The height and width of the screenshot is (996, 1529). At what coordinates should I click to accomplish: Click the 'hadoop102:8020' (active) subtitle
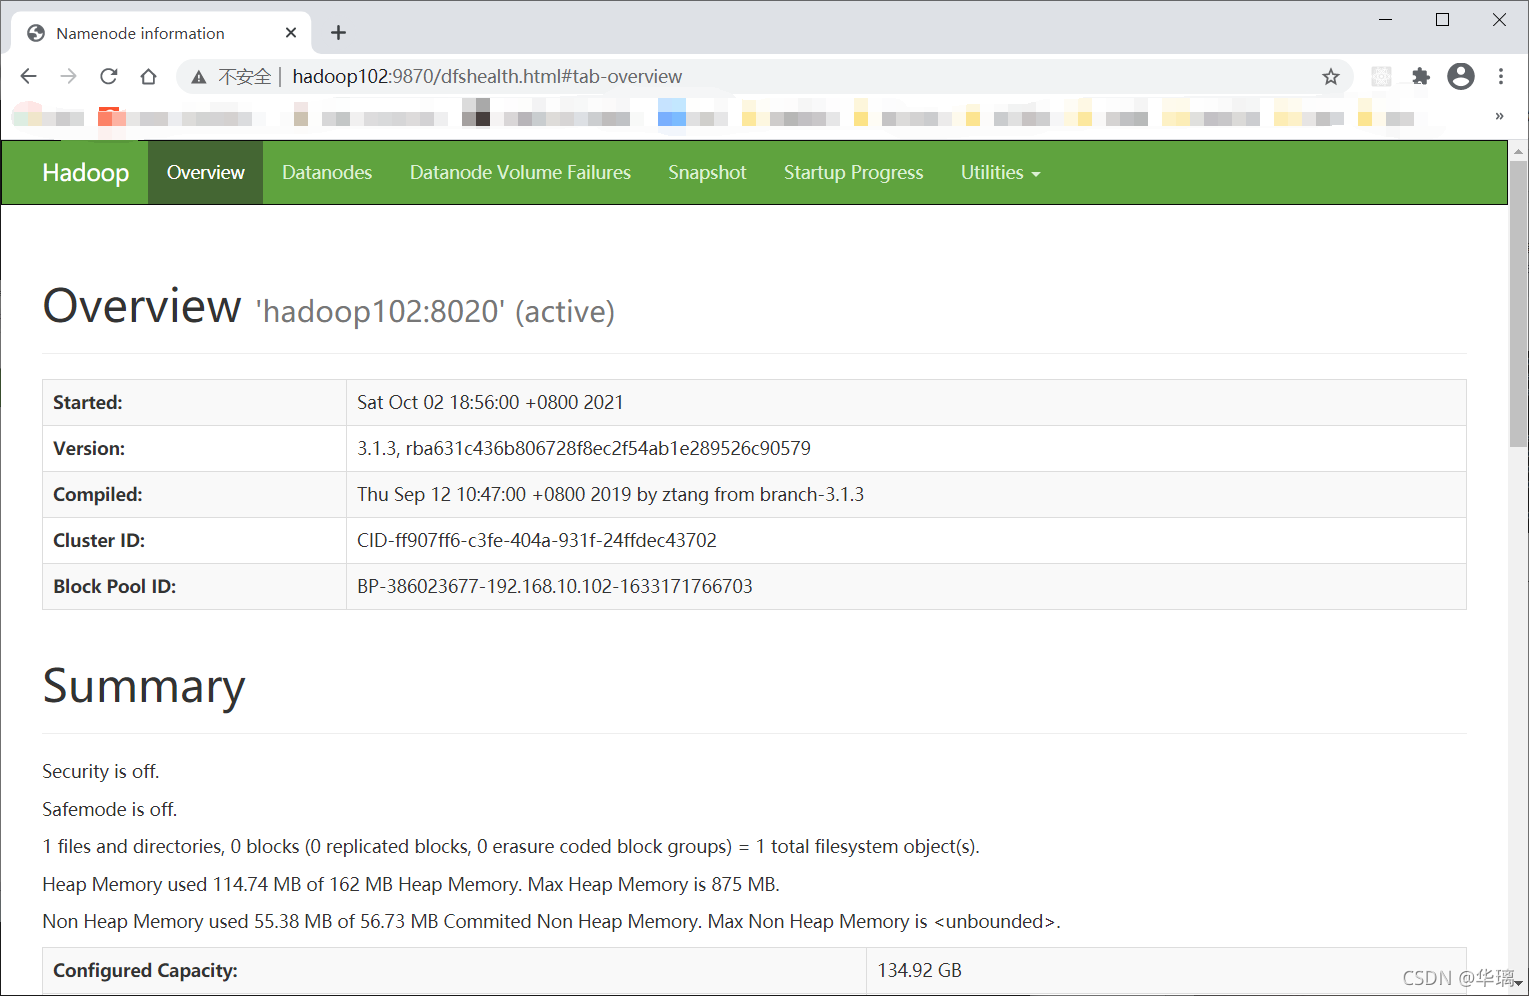pyautogui.click(x=435, y=312)
